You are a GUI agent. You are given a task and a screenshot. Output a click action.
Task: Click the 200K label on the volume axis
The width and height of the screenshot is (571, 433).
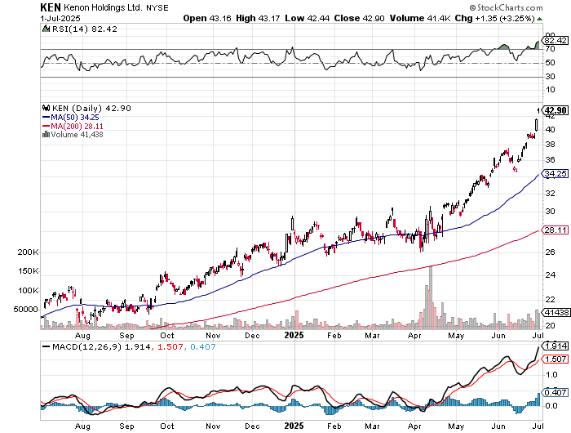tap(28, 252)
